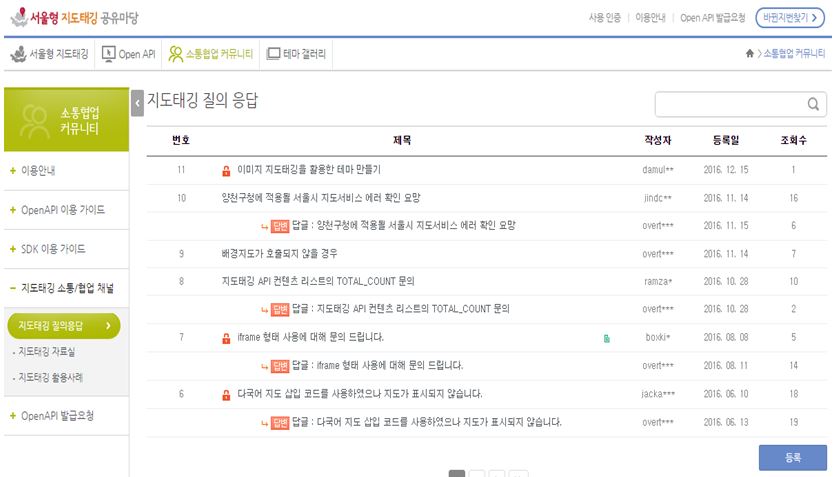The width and height of the screenshot is (833, 477).
Task: Click the home icon in breadcrumb
Action: (x=750, y=54)
